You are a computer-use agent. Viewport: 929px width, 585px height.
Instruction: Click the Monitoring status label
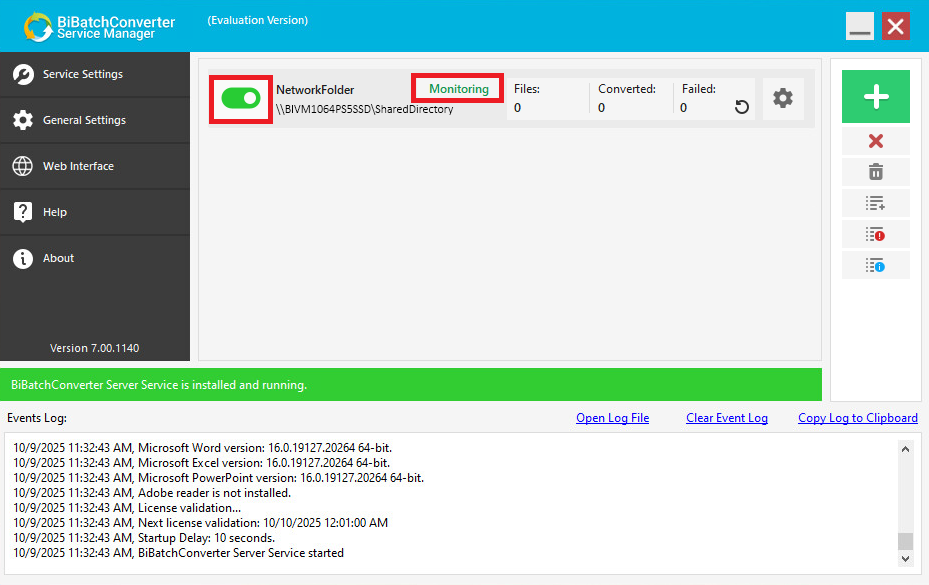click(x=458, y=89)
